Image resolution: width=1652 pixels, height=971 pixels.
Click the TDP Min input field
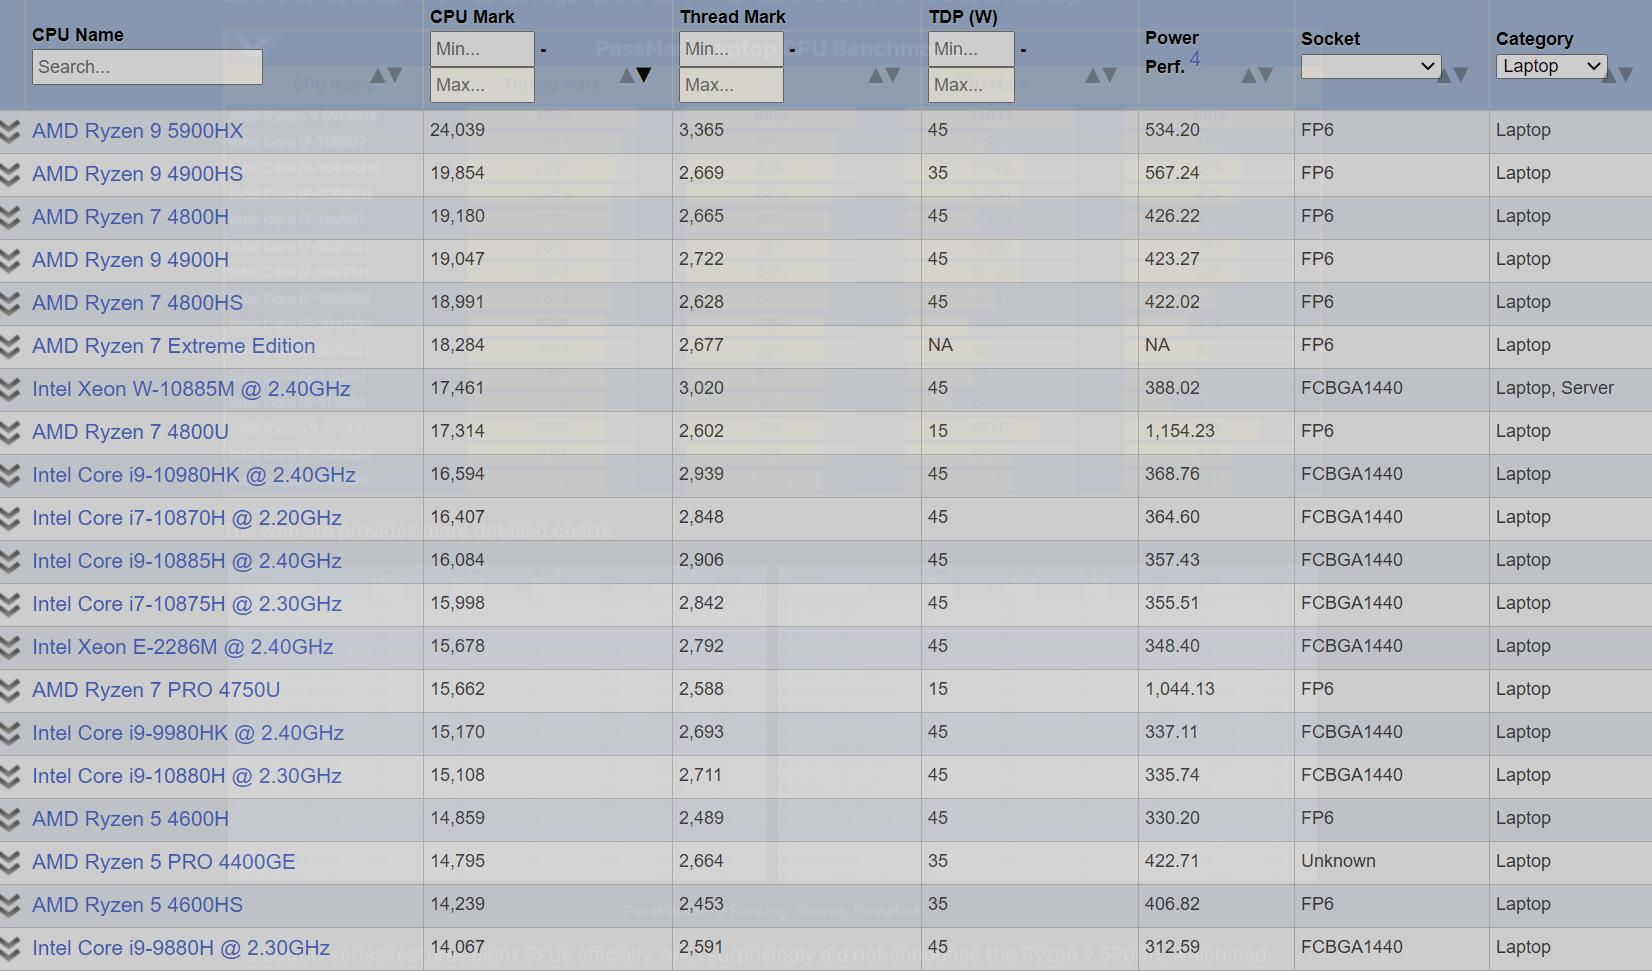point(971,49)
